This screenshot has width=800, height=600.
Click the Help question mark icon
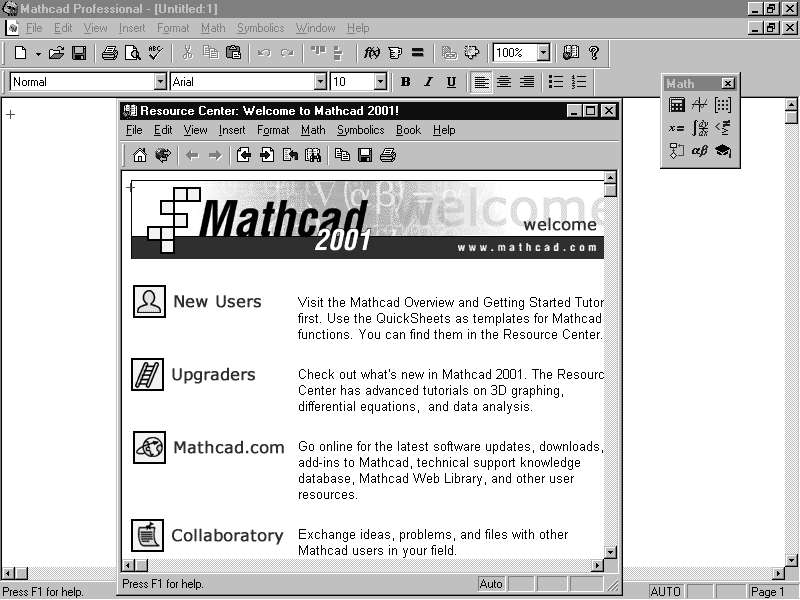(593, 53)
